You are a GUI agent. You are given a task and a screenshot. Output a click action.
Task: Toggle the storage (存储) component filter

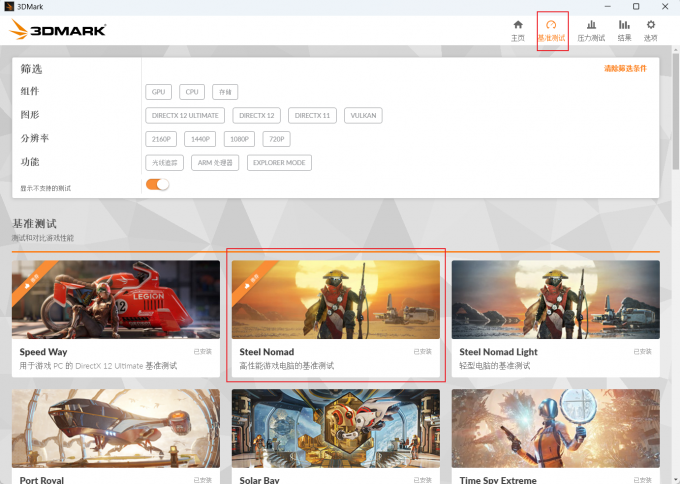[225, 92]
